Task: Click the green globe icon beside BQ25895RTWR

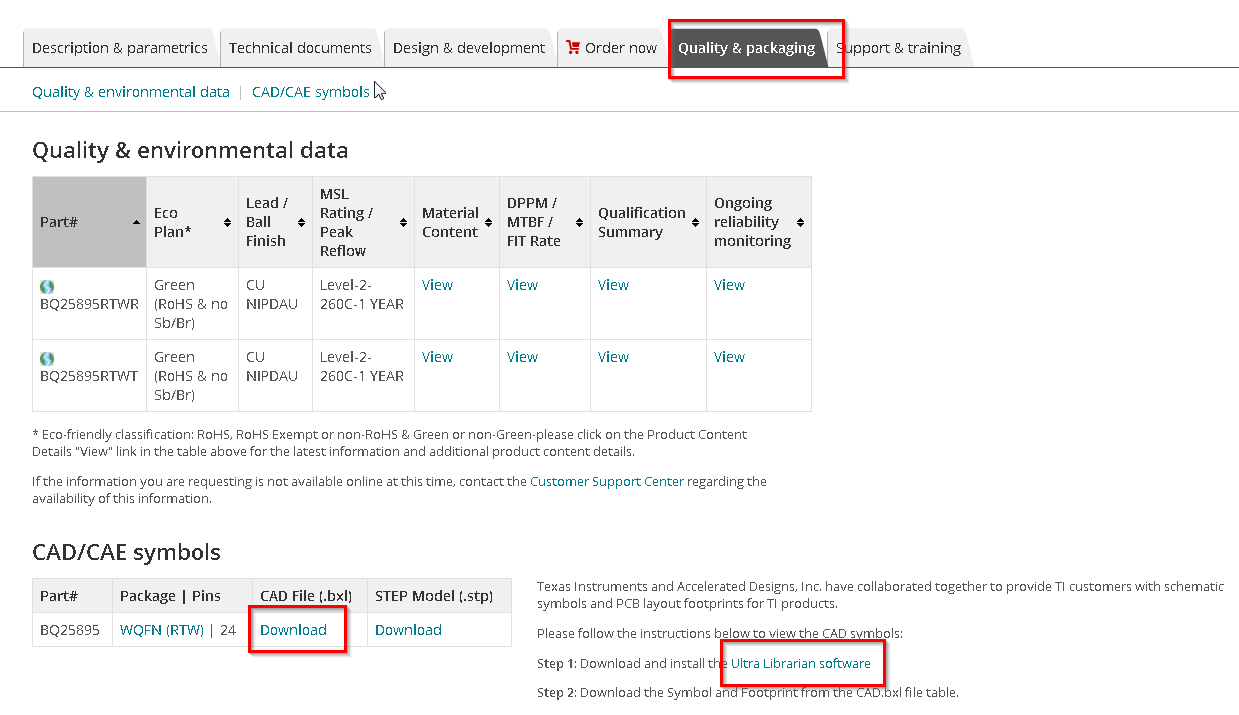Action: point(47,287)
